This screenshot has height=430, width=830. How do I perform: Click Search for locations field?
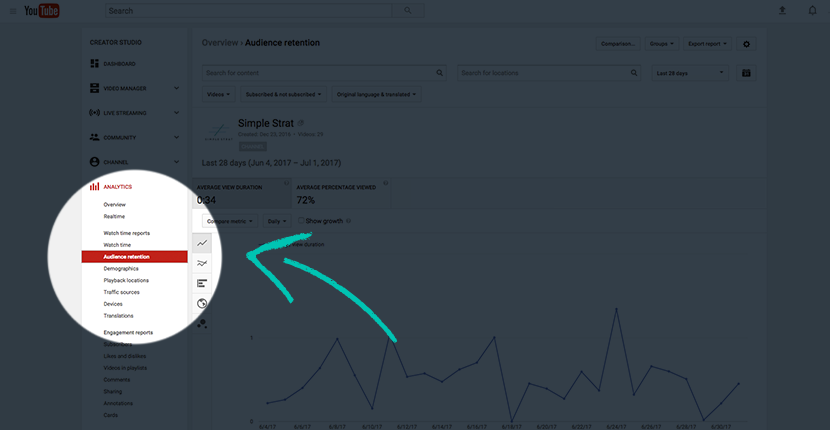[549, 73]
